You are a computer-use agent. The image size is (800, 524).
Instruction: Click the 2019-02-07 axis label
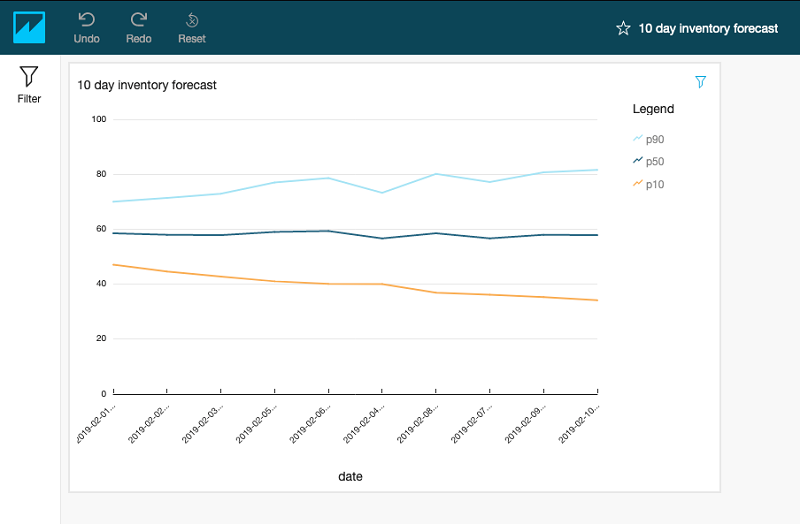pos(471,423)
